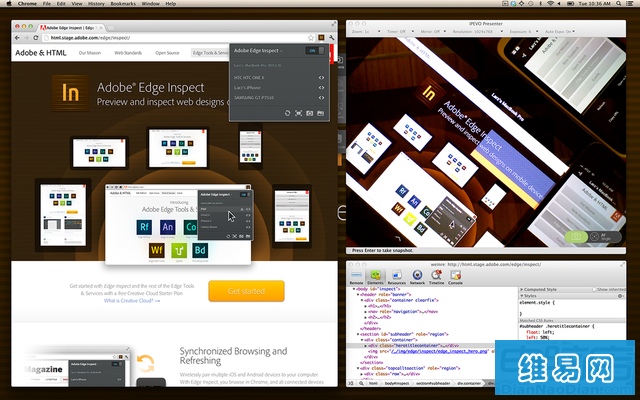The width and height of the screenshot is (640, 400).
Task: Open the screenshots folder icon in Edge Inspect popup
Action: point(320,113)
